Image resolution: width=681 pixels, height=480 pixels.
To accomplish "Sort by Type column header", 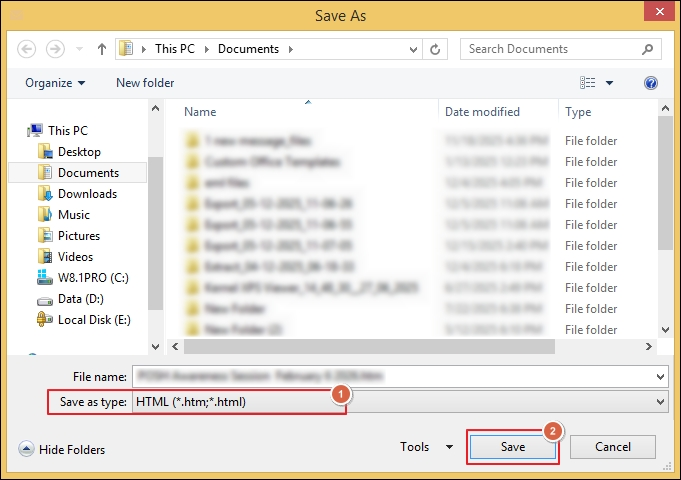I will 578,112.
